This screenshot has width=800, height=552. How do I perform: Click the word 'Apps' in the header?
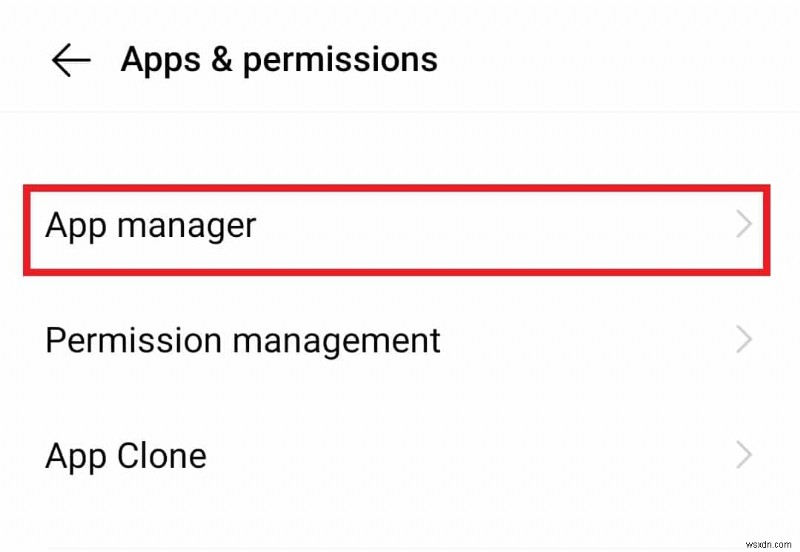coord(160,60)
